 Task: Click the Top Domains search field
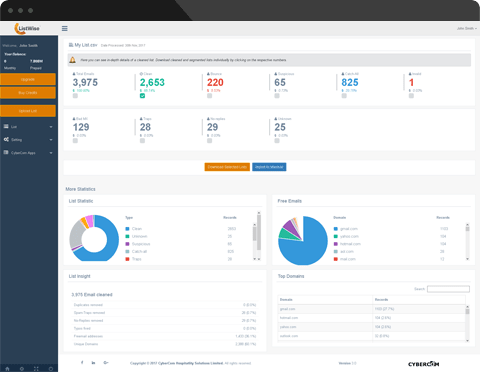click(x=448, y=289)
